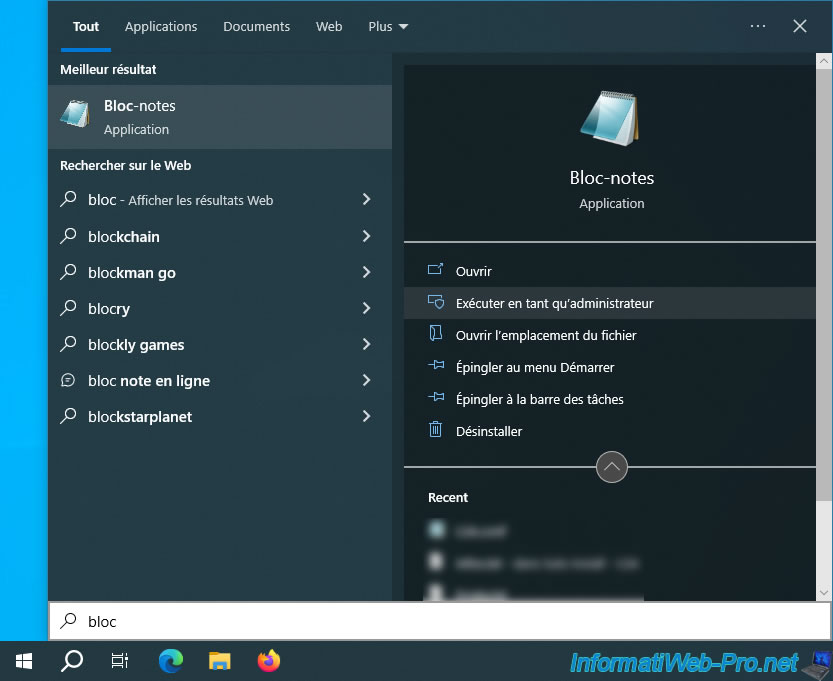Screen dimensions: 833x681
Task: Open File Explorer from the taskbar
Action: [x=219, y=661]
